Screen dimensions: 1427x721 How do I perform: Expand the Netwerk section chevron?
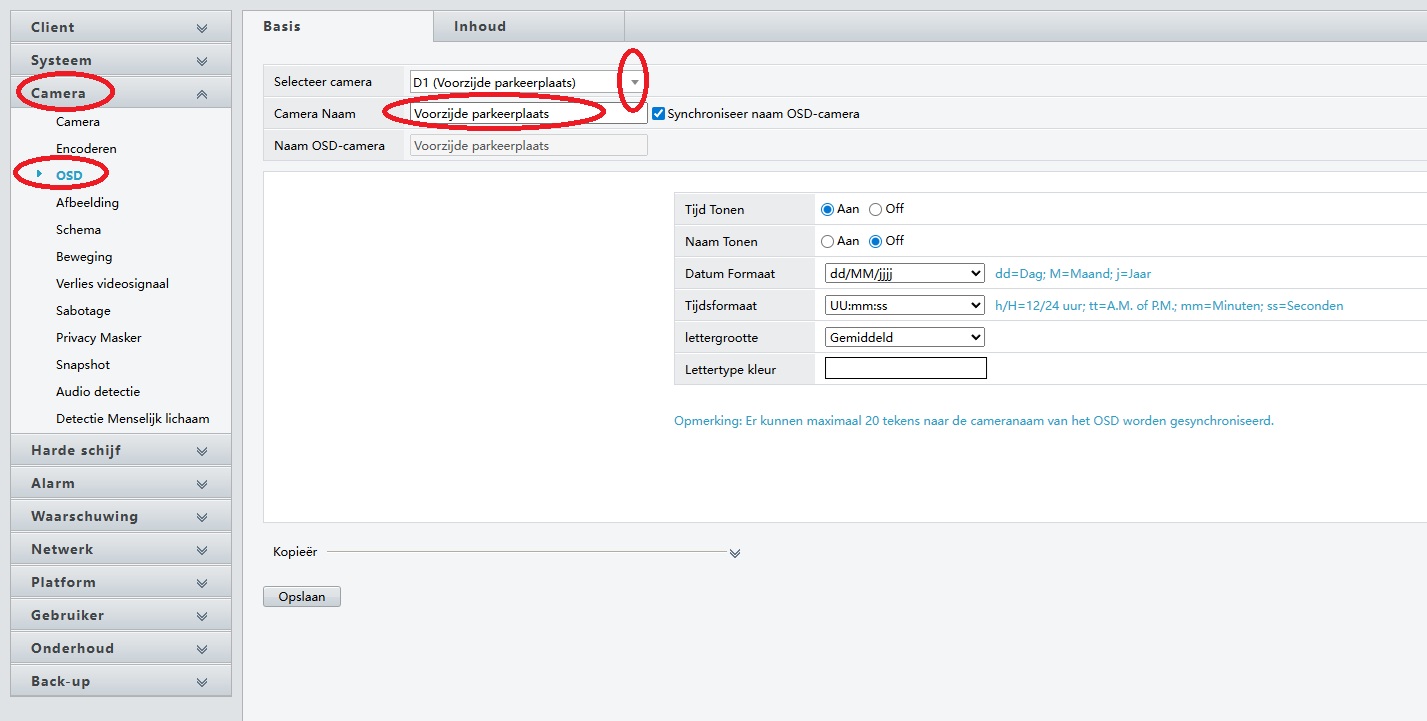point(202,550)
